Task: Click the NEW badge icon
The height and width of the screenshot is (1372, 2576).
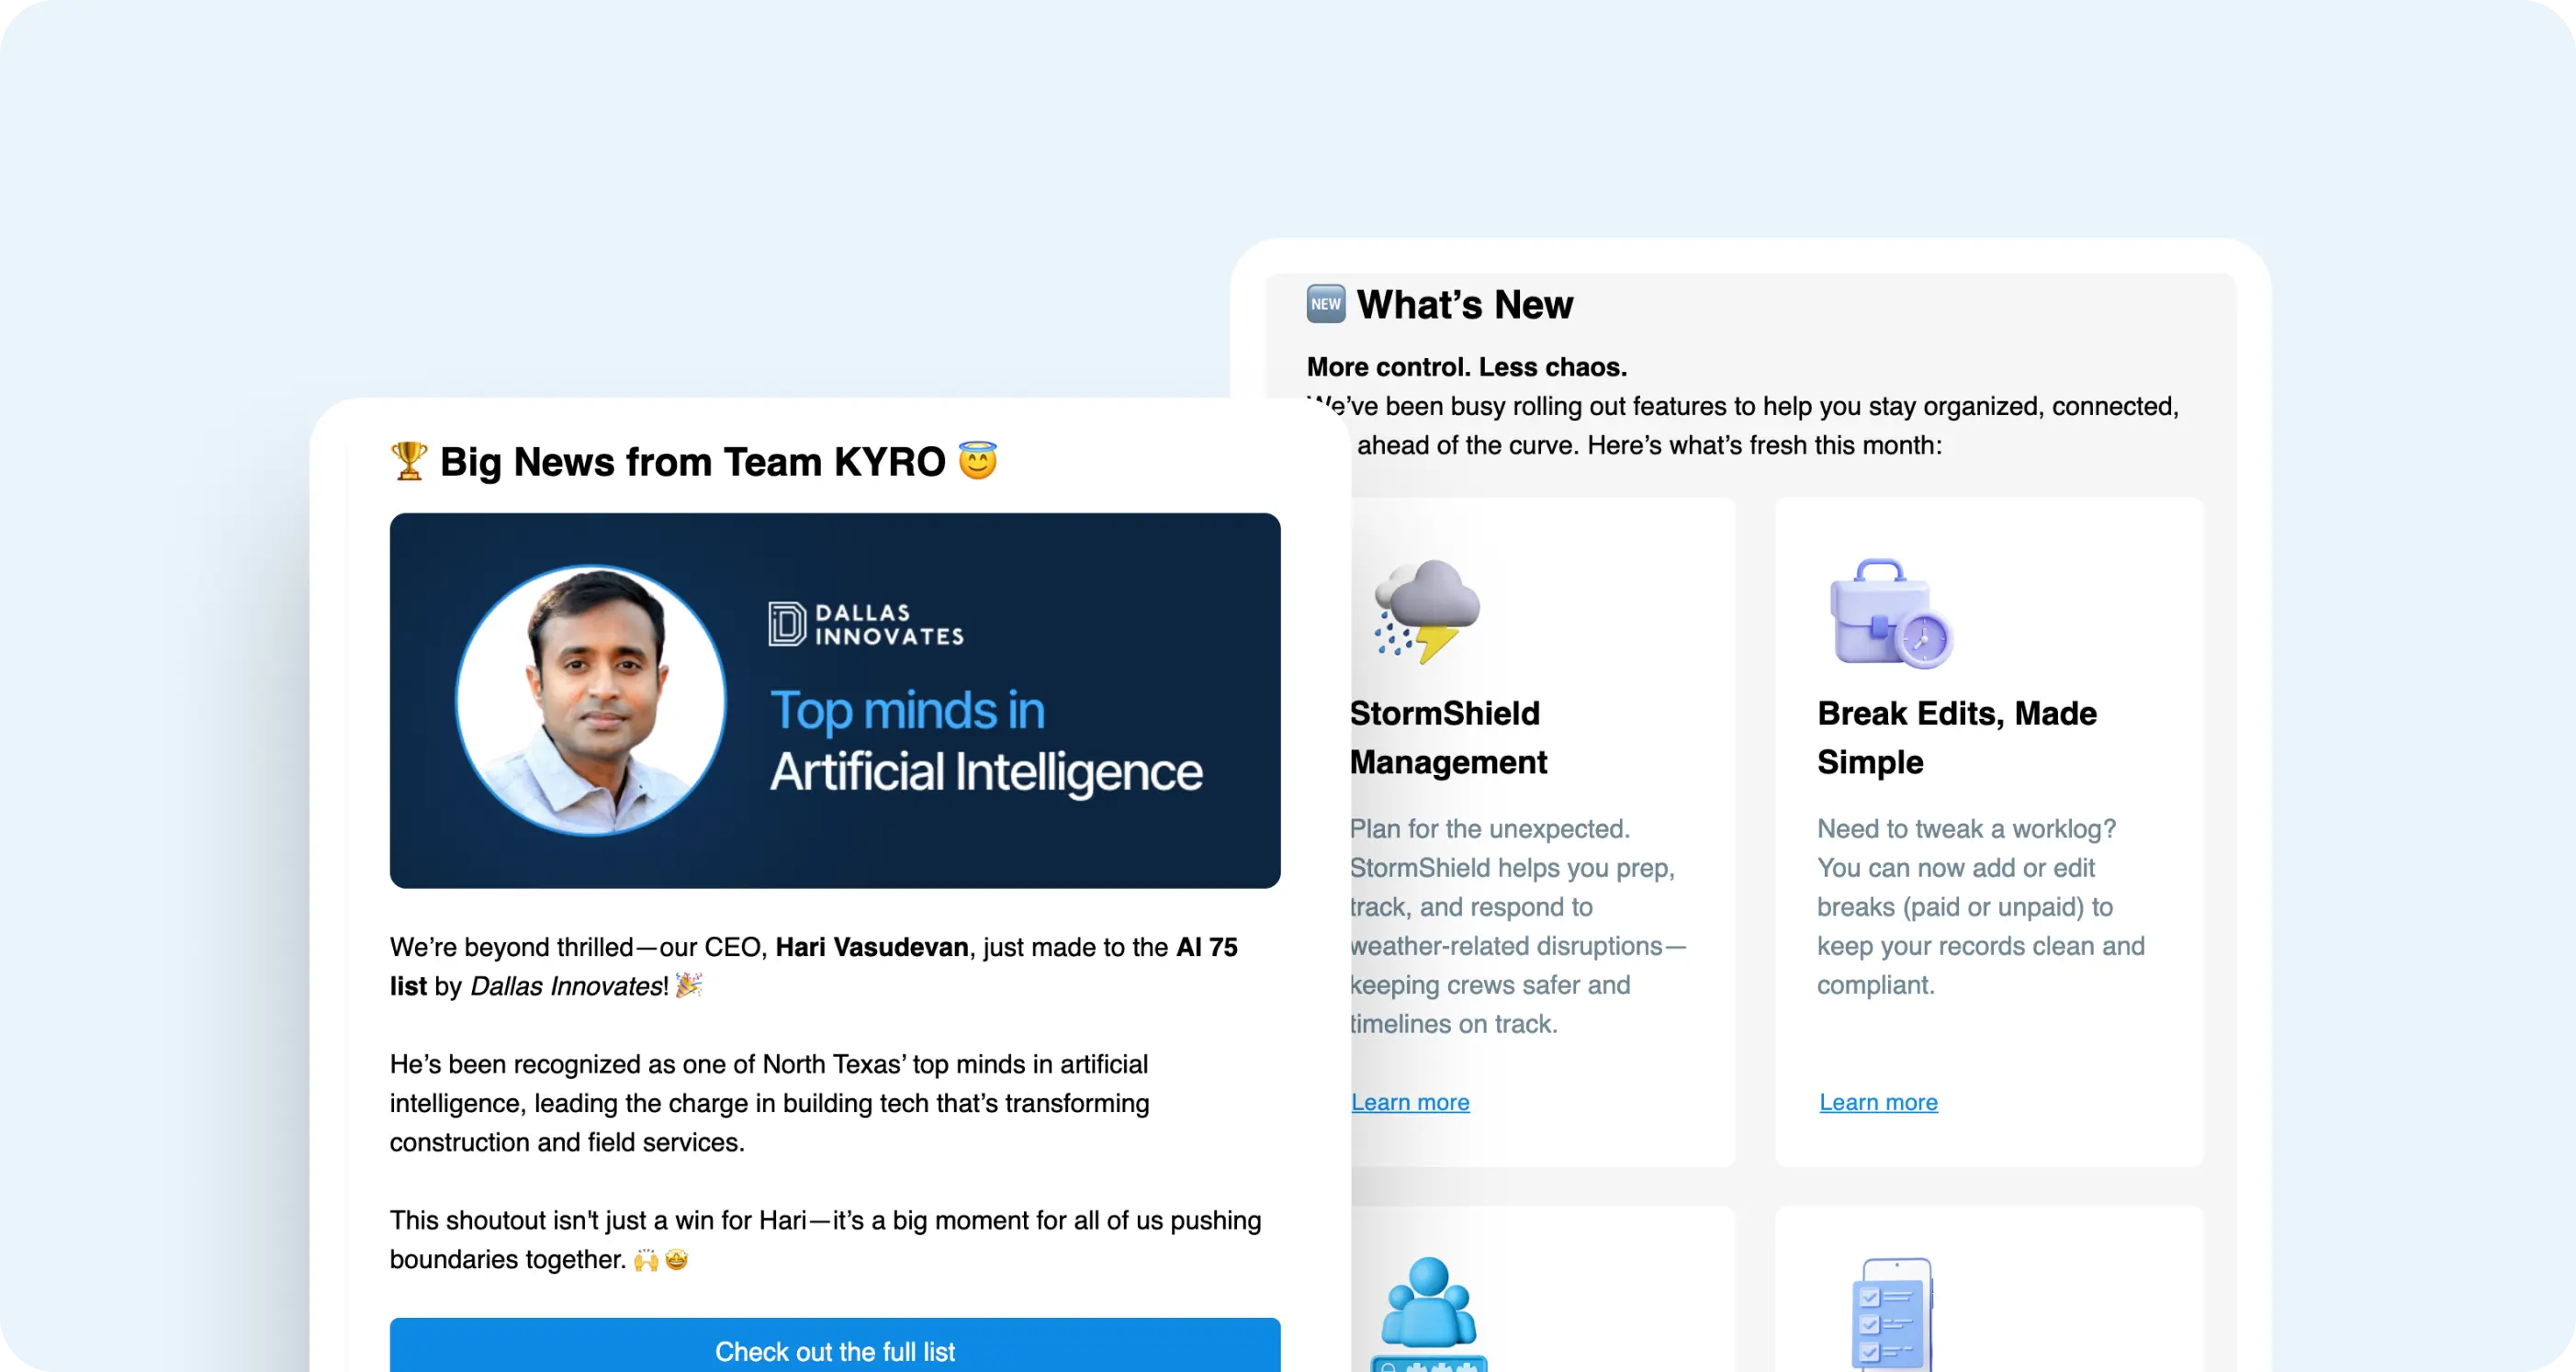Action: [1326, 304]
